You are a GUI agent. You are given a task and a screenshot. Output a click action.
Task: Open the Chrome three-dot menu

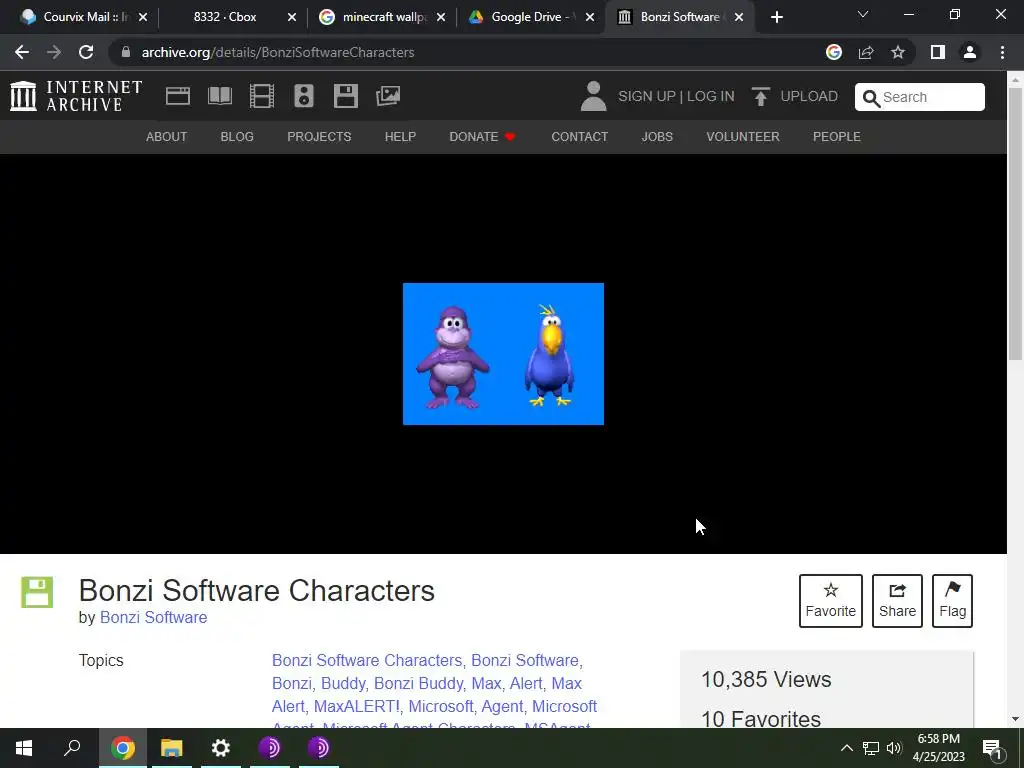click(x=1002, y=52)
